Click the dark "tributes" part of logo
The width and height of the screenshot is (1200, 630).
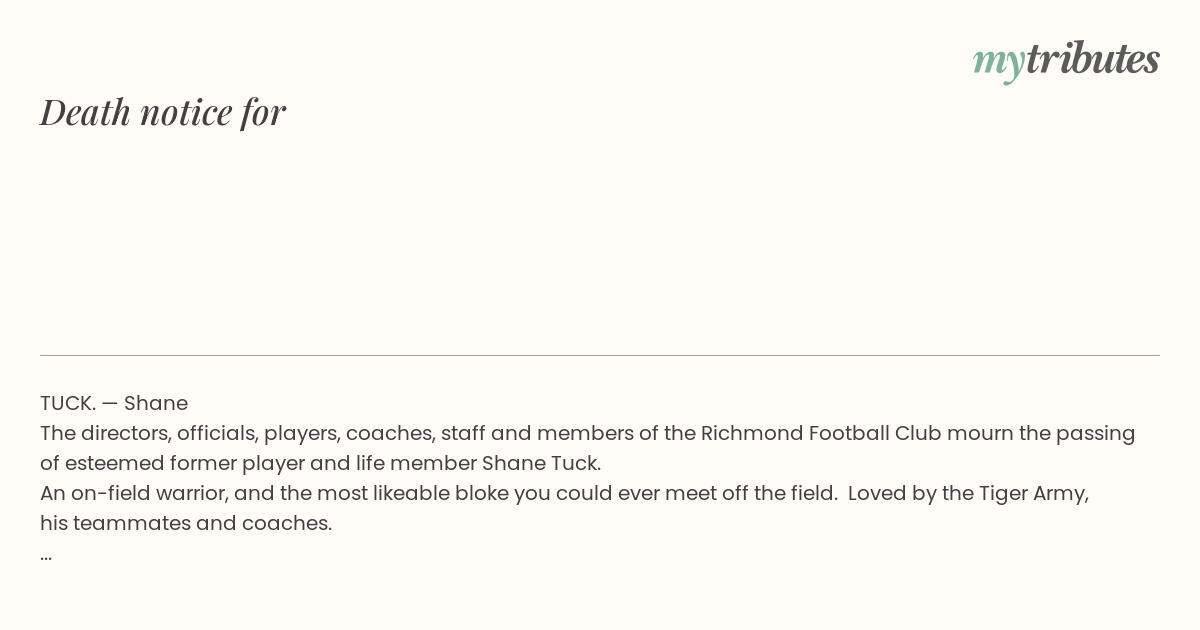[1093, 59]
